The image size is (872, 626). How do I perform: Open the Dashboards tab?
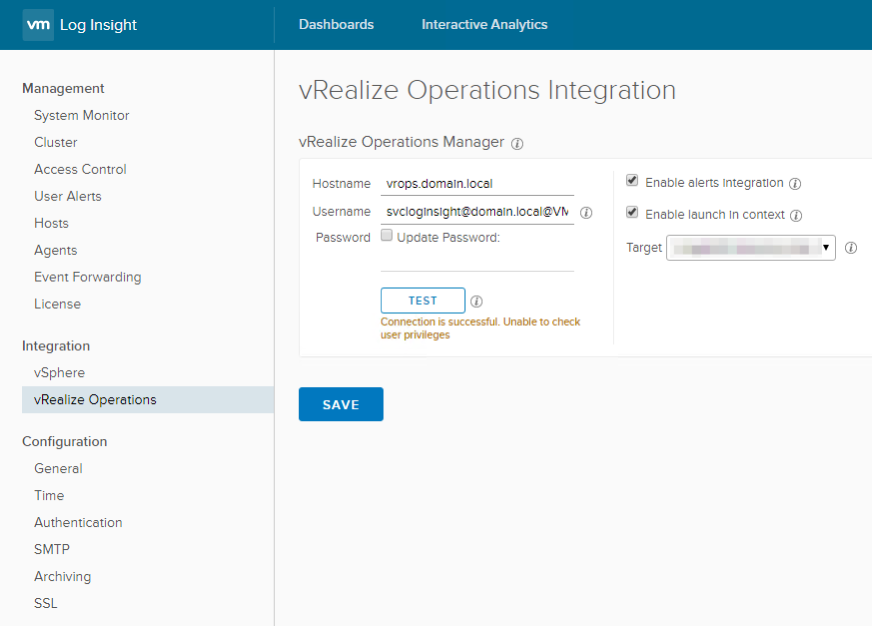pos(336,24)
